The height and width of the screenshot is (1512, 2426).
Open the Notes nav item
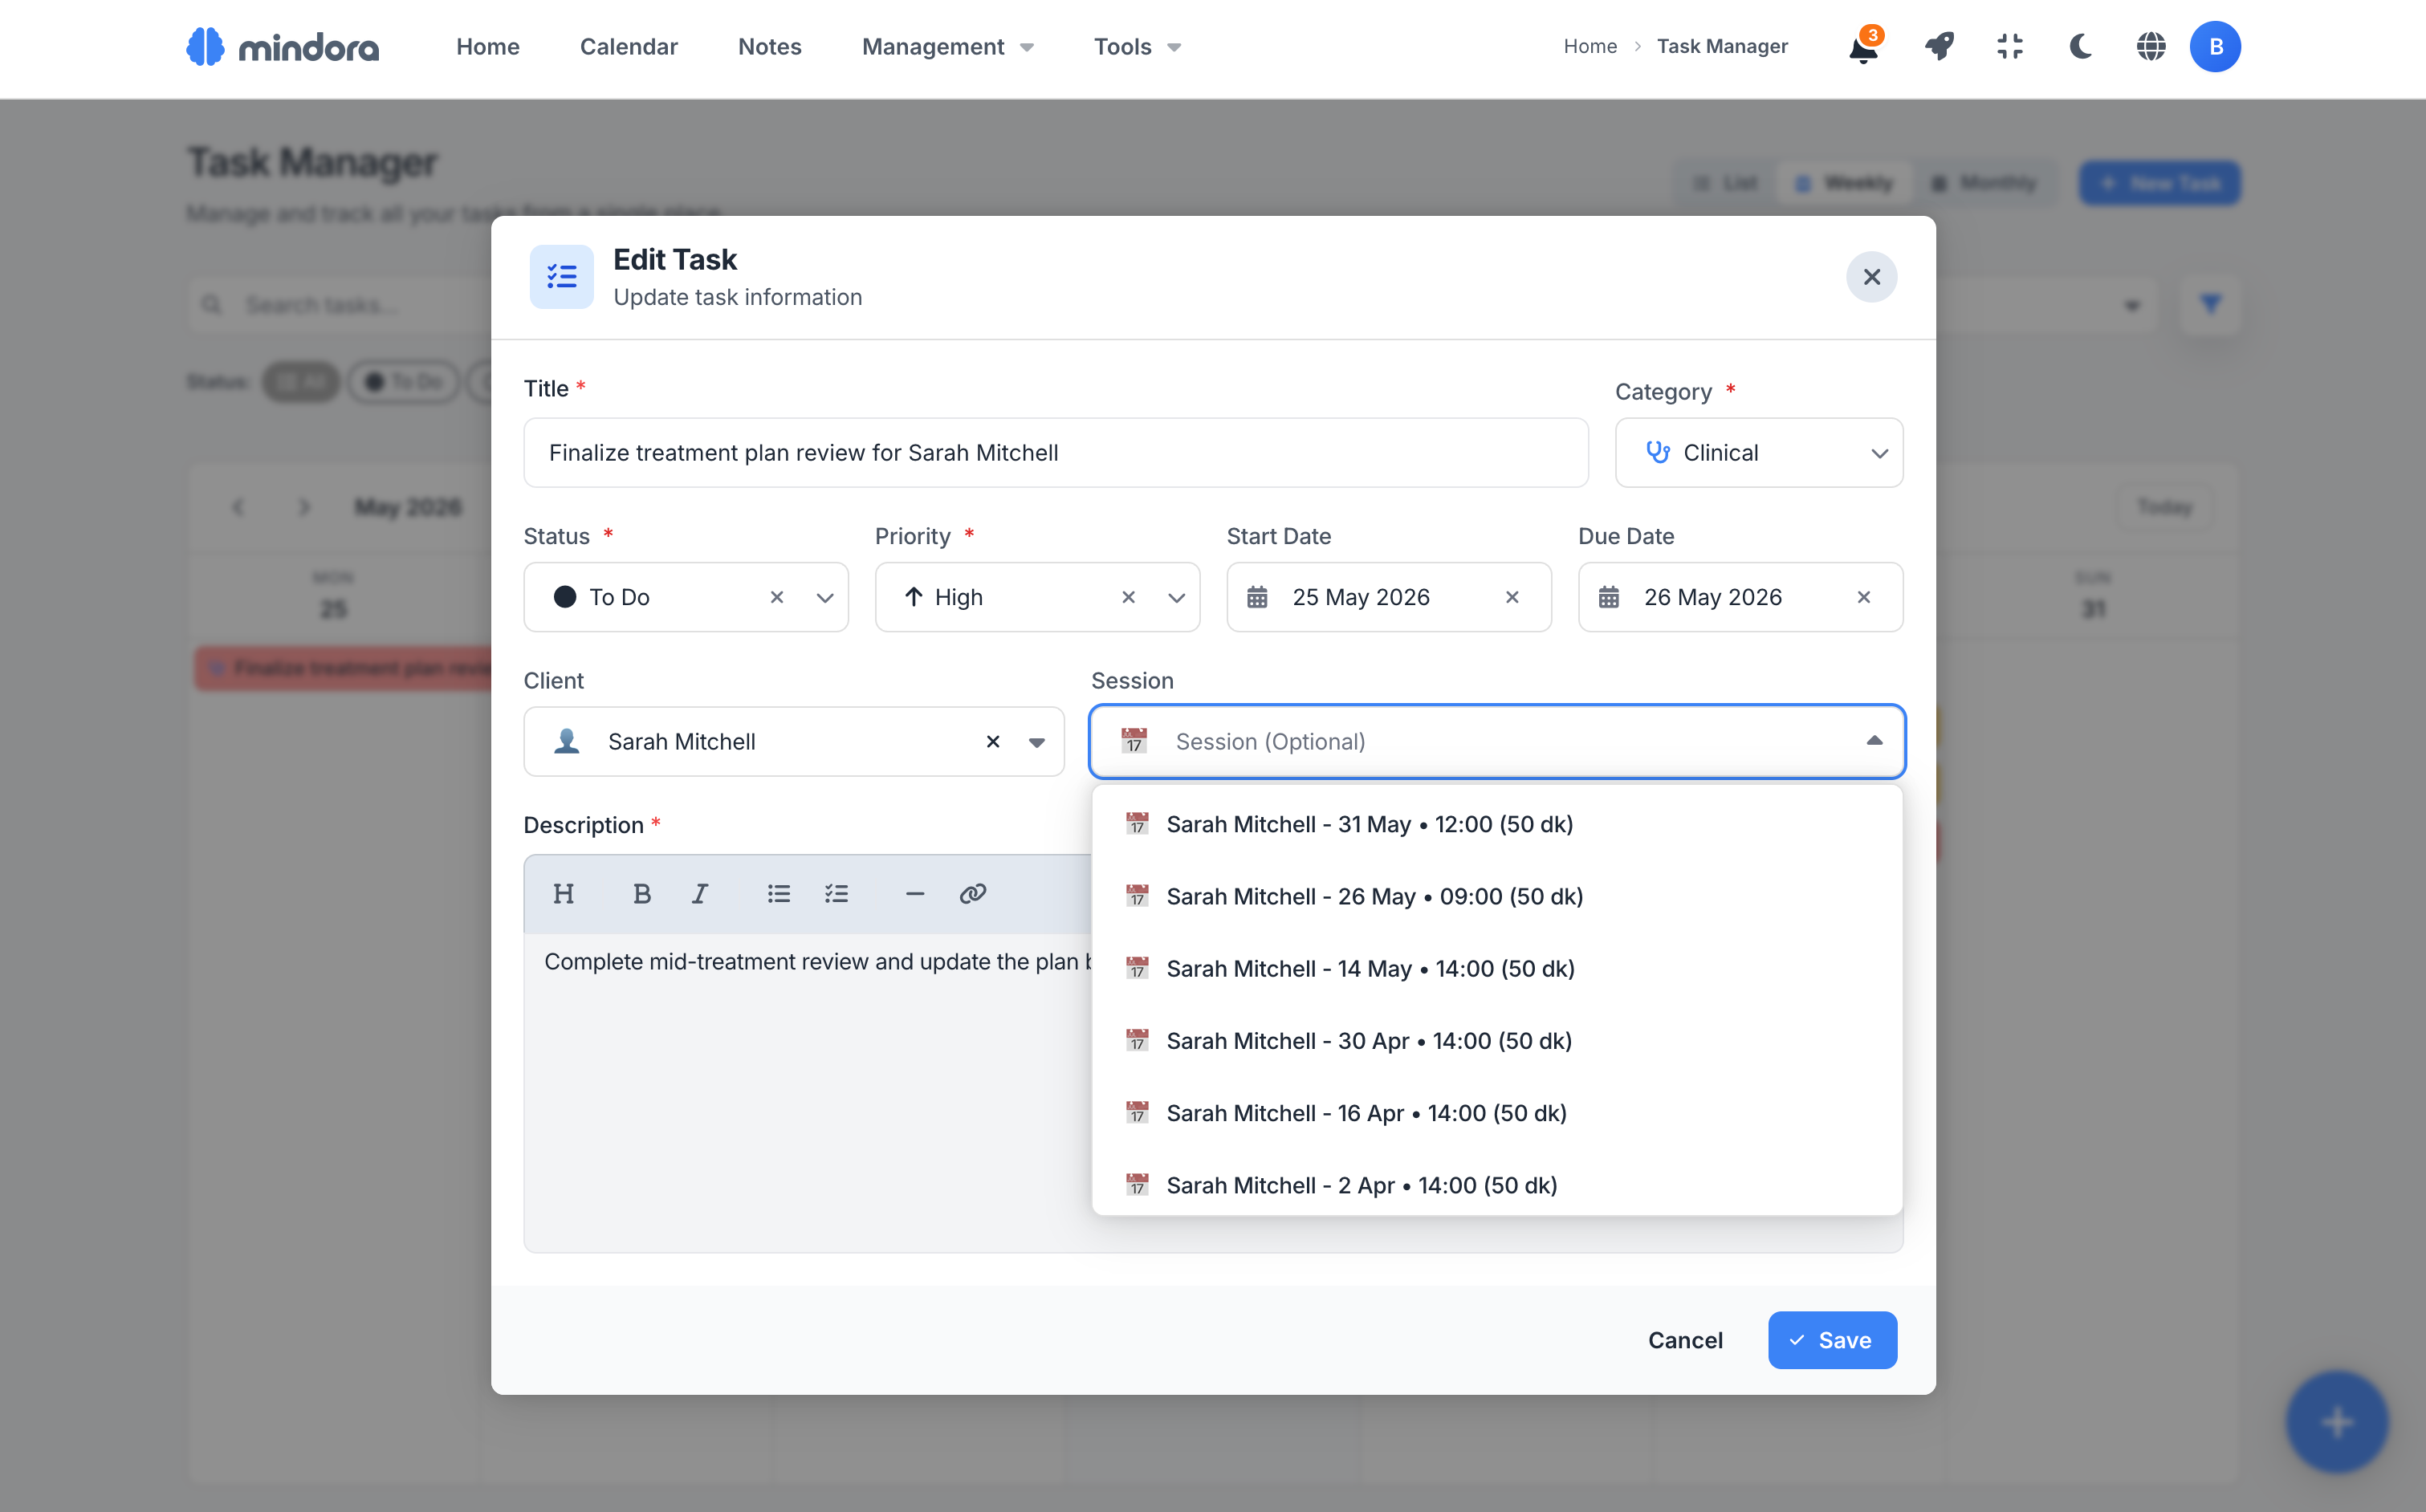click(x=770, y=47)
